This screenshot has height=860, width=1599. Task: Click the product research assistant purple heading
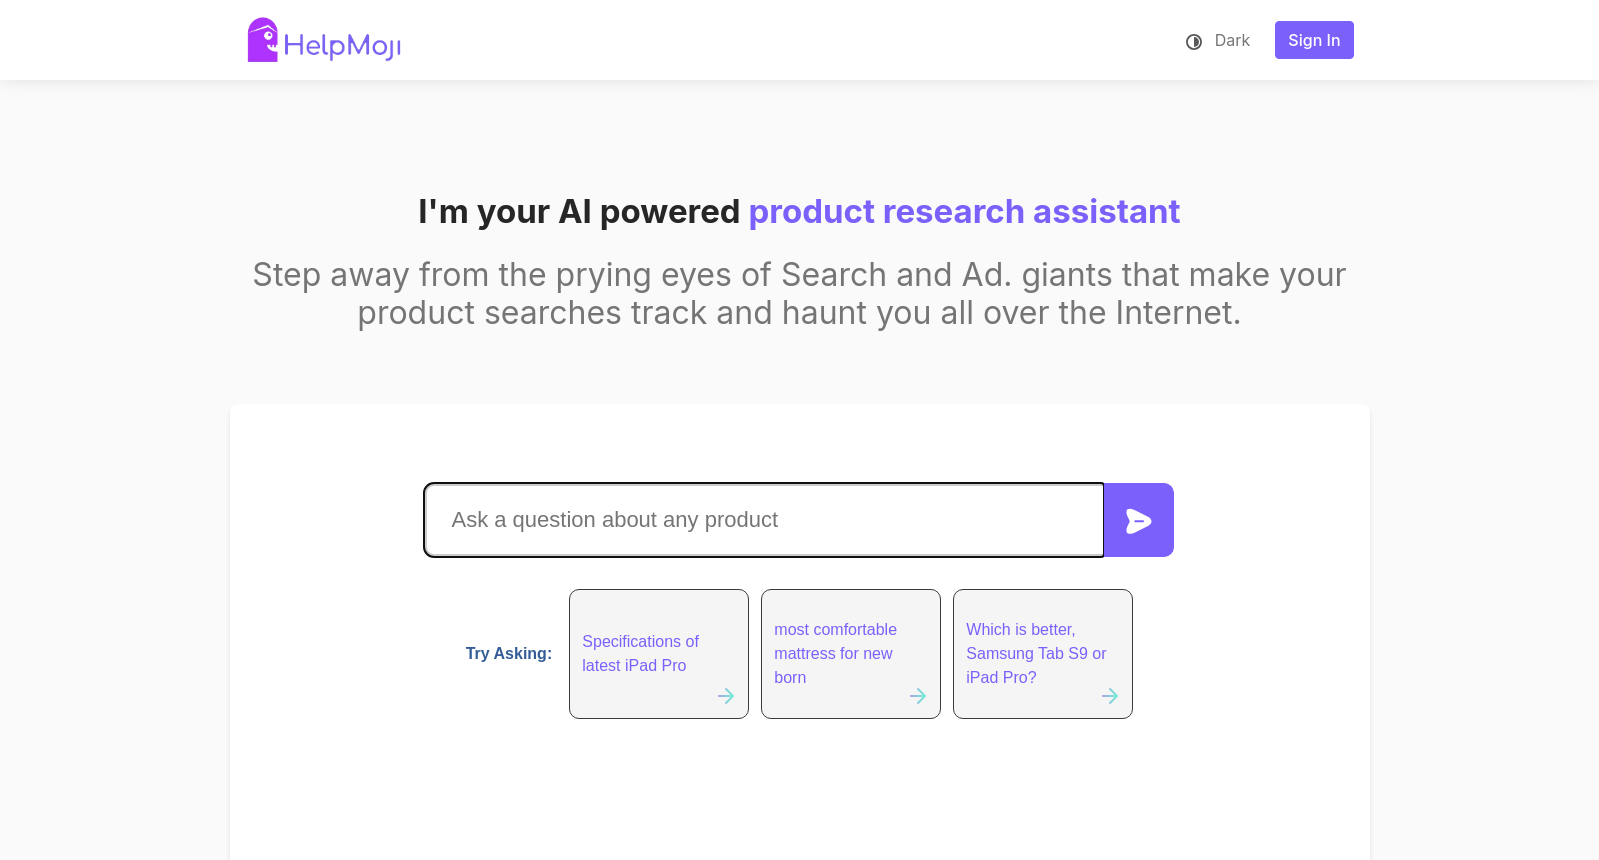964,212
